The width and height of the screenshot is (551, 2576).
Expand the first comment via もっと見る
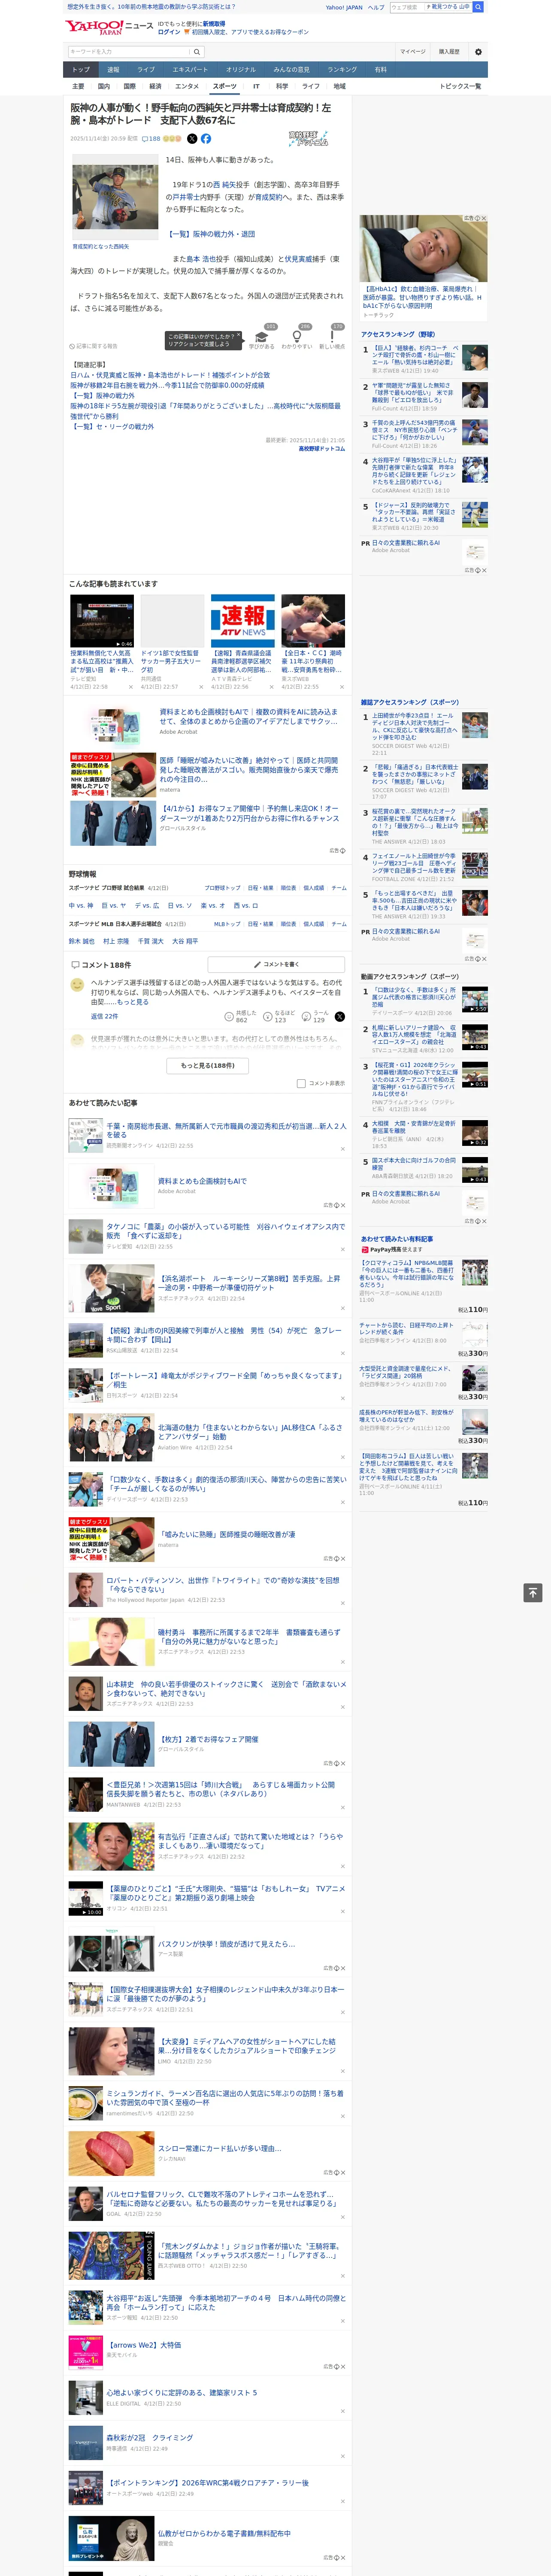pyautogui.click(x=133, y=1001)
